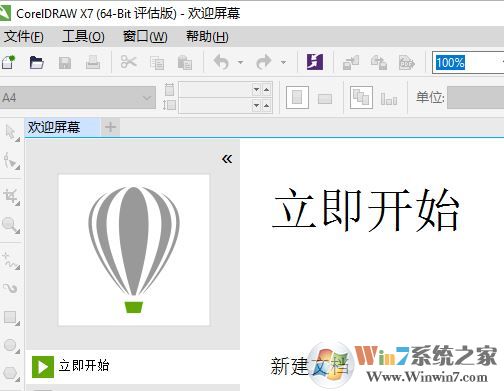The image size is (504, 391).
Task: Select the Ellipse tool
Action: (x=11, y=346)
